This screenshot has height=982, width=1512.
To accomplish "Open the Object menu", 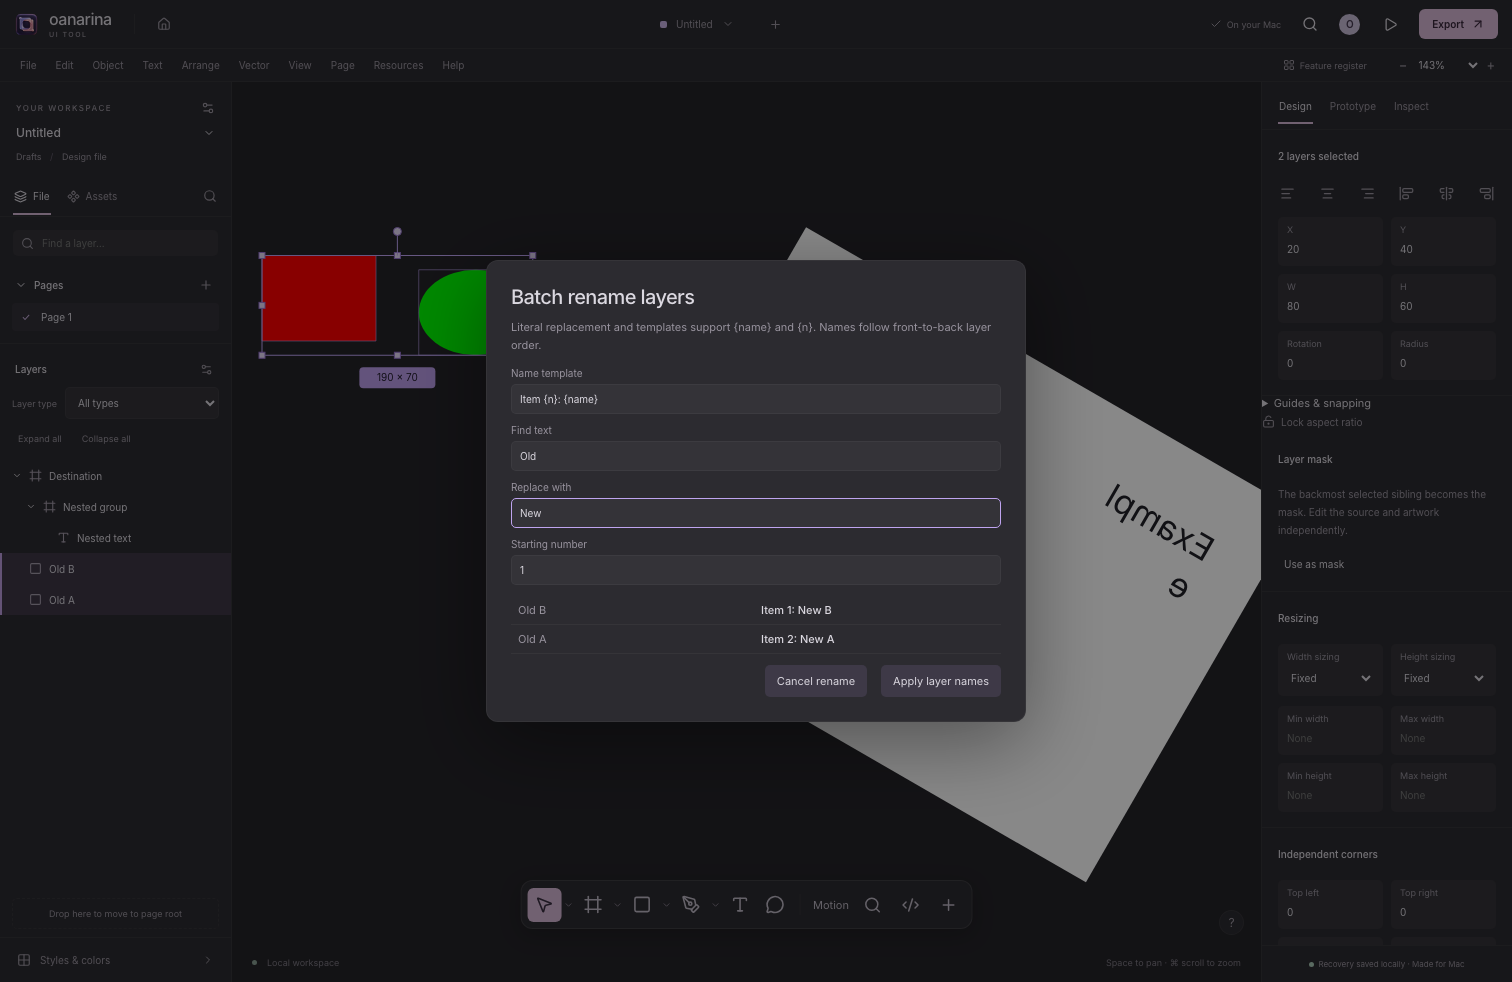I will 108,65.
